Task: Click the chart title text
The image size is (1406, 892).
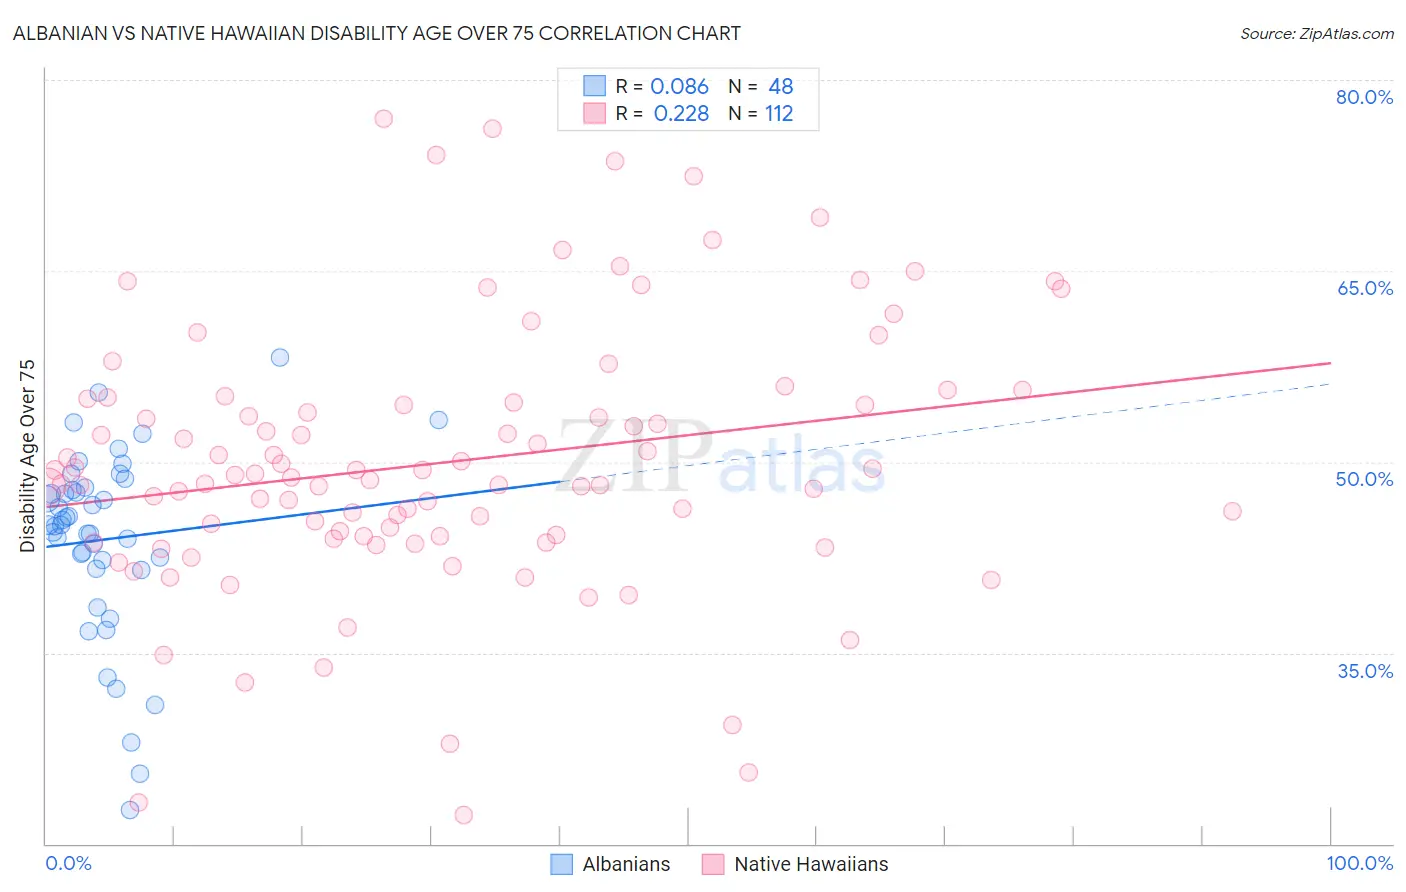Action: [x=377, y=33]
